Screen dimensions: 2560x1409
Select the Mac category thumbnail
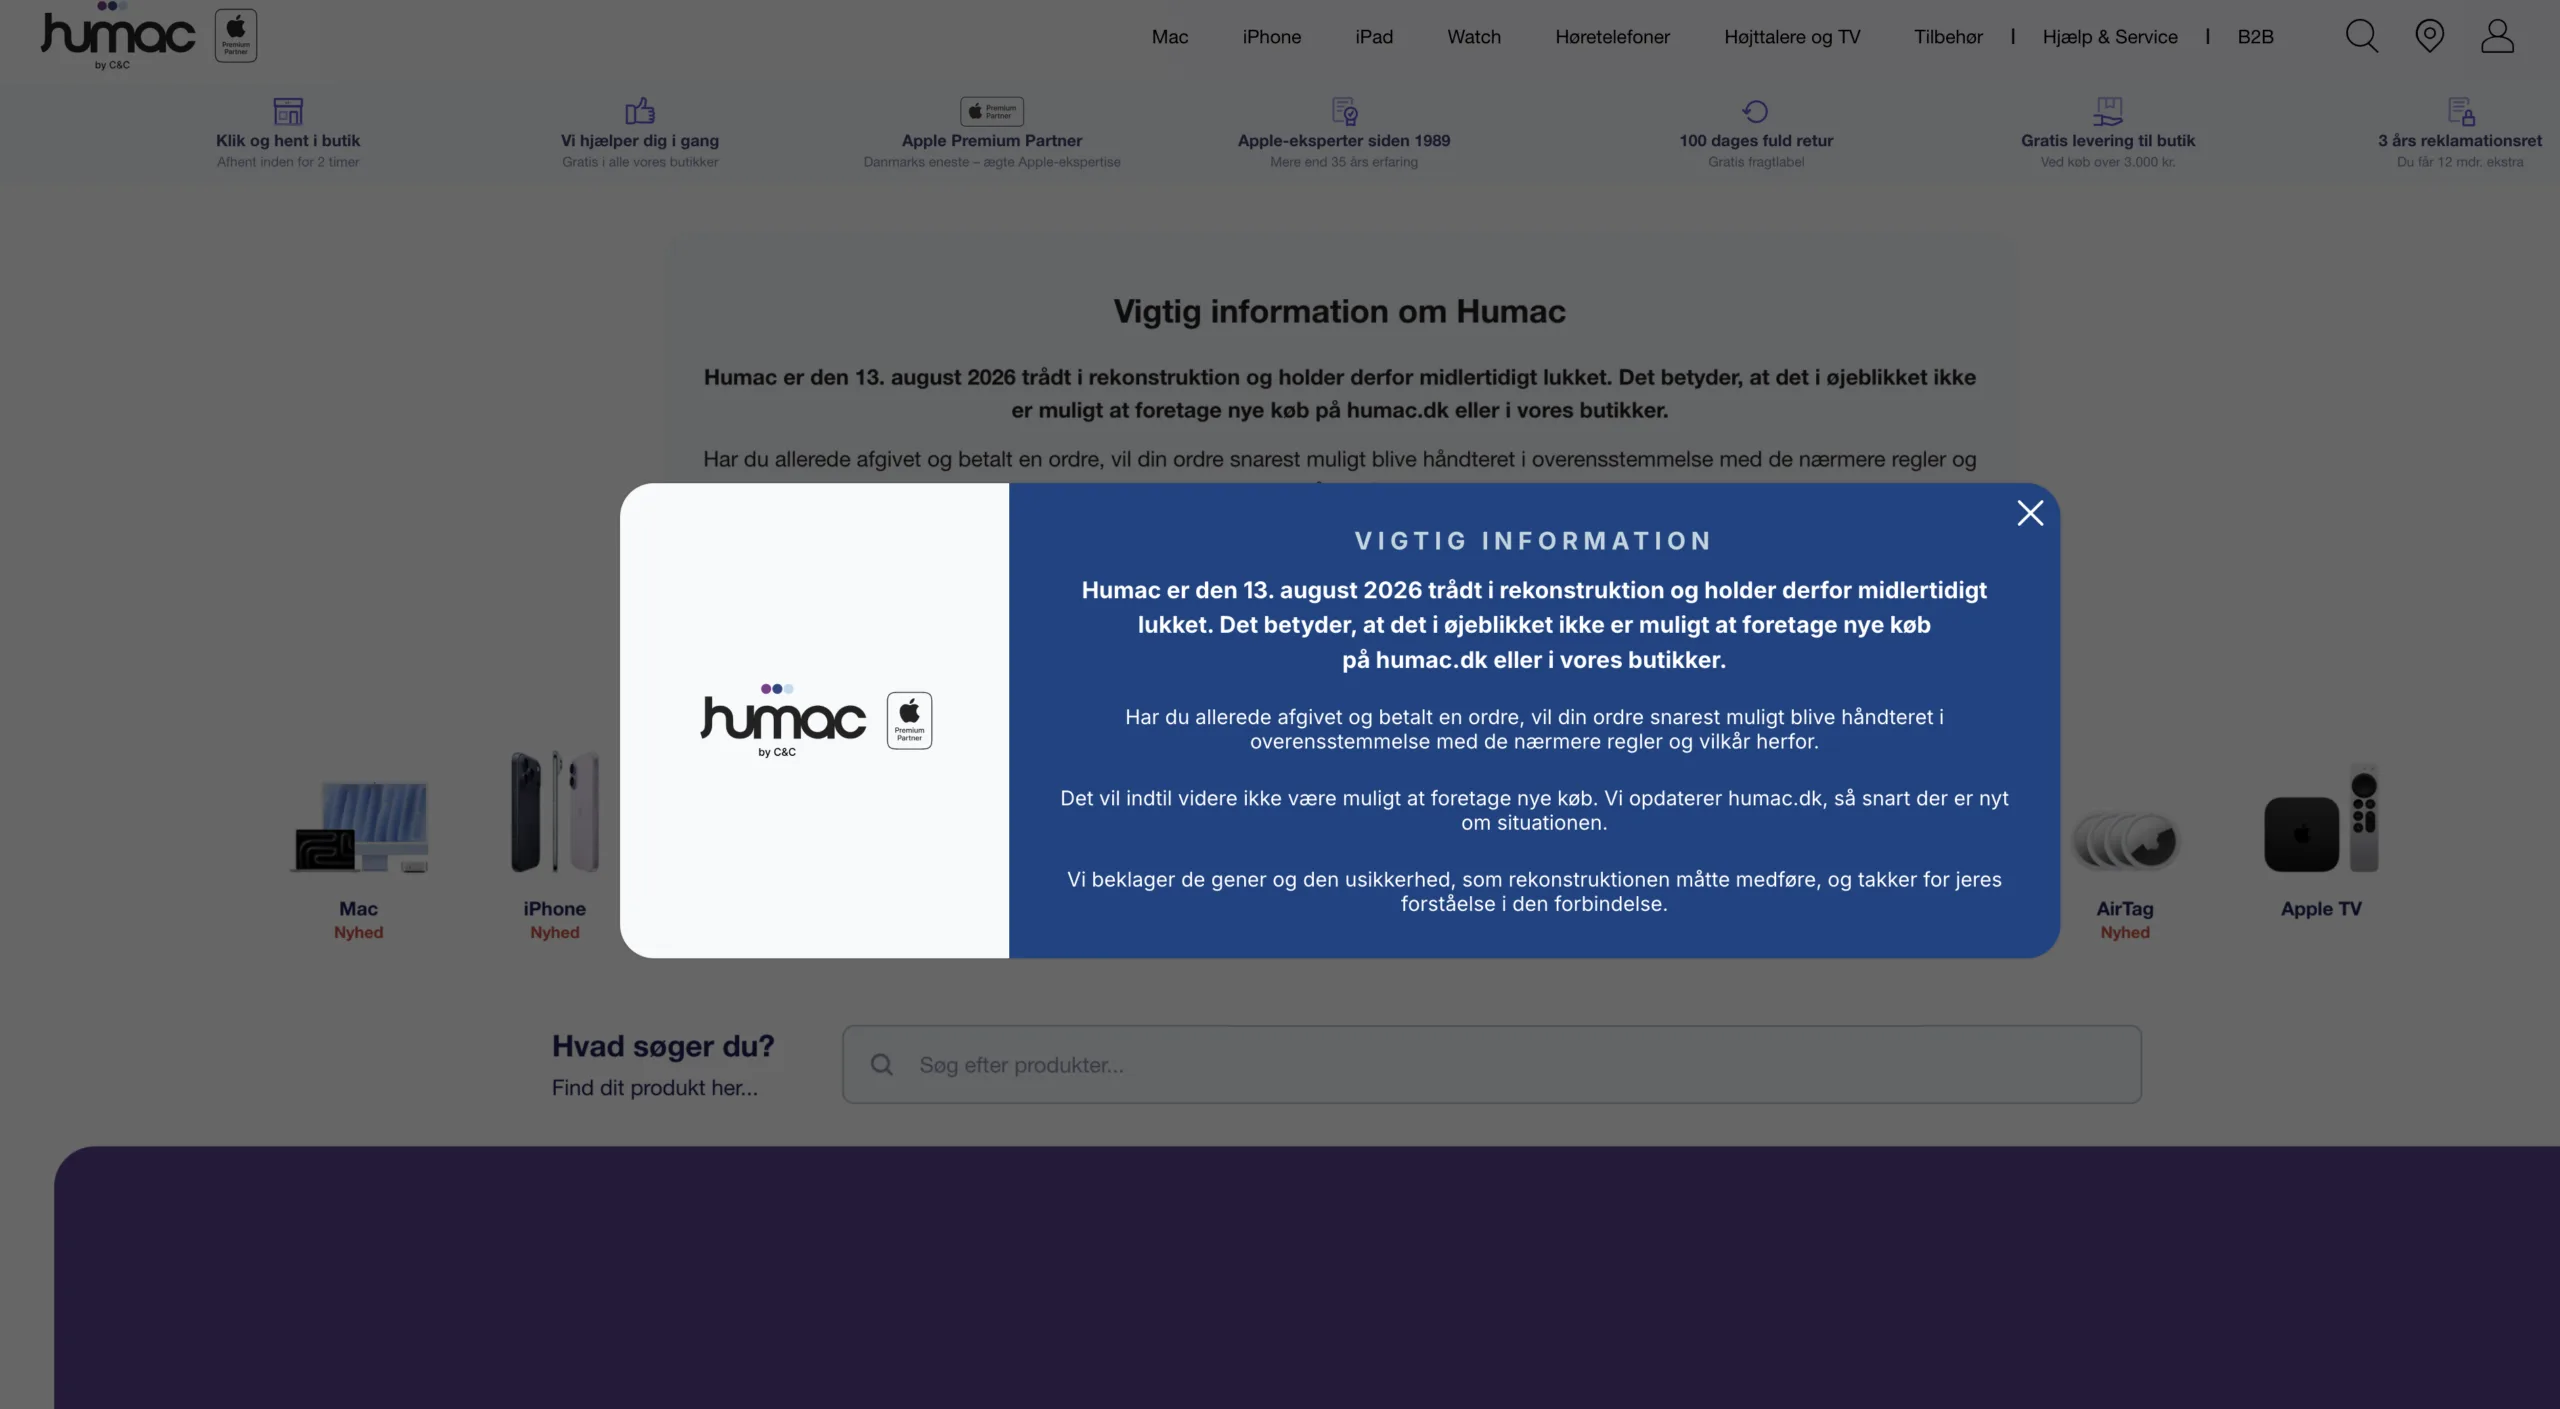coord(361,826)
